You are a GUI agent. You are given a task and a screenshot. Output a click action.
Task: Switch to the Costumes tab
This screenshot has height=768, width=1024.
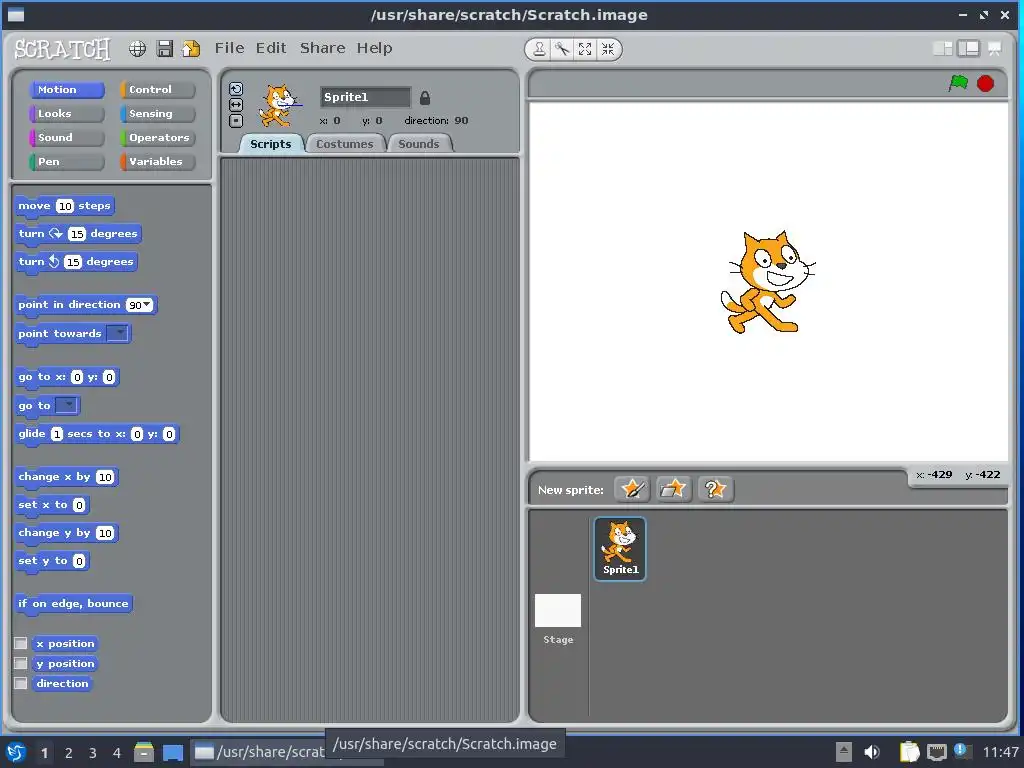pos(345,144)
